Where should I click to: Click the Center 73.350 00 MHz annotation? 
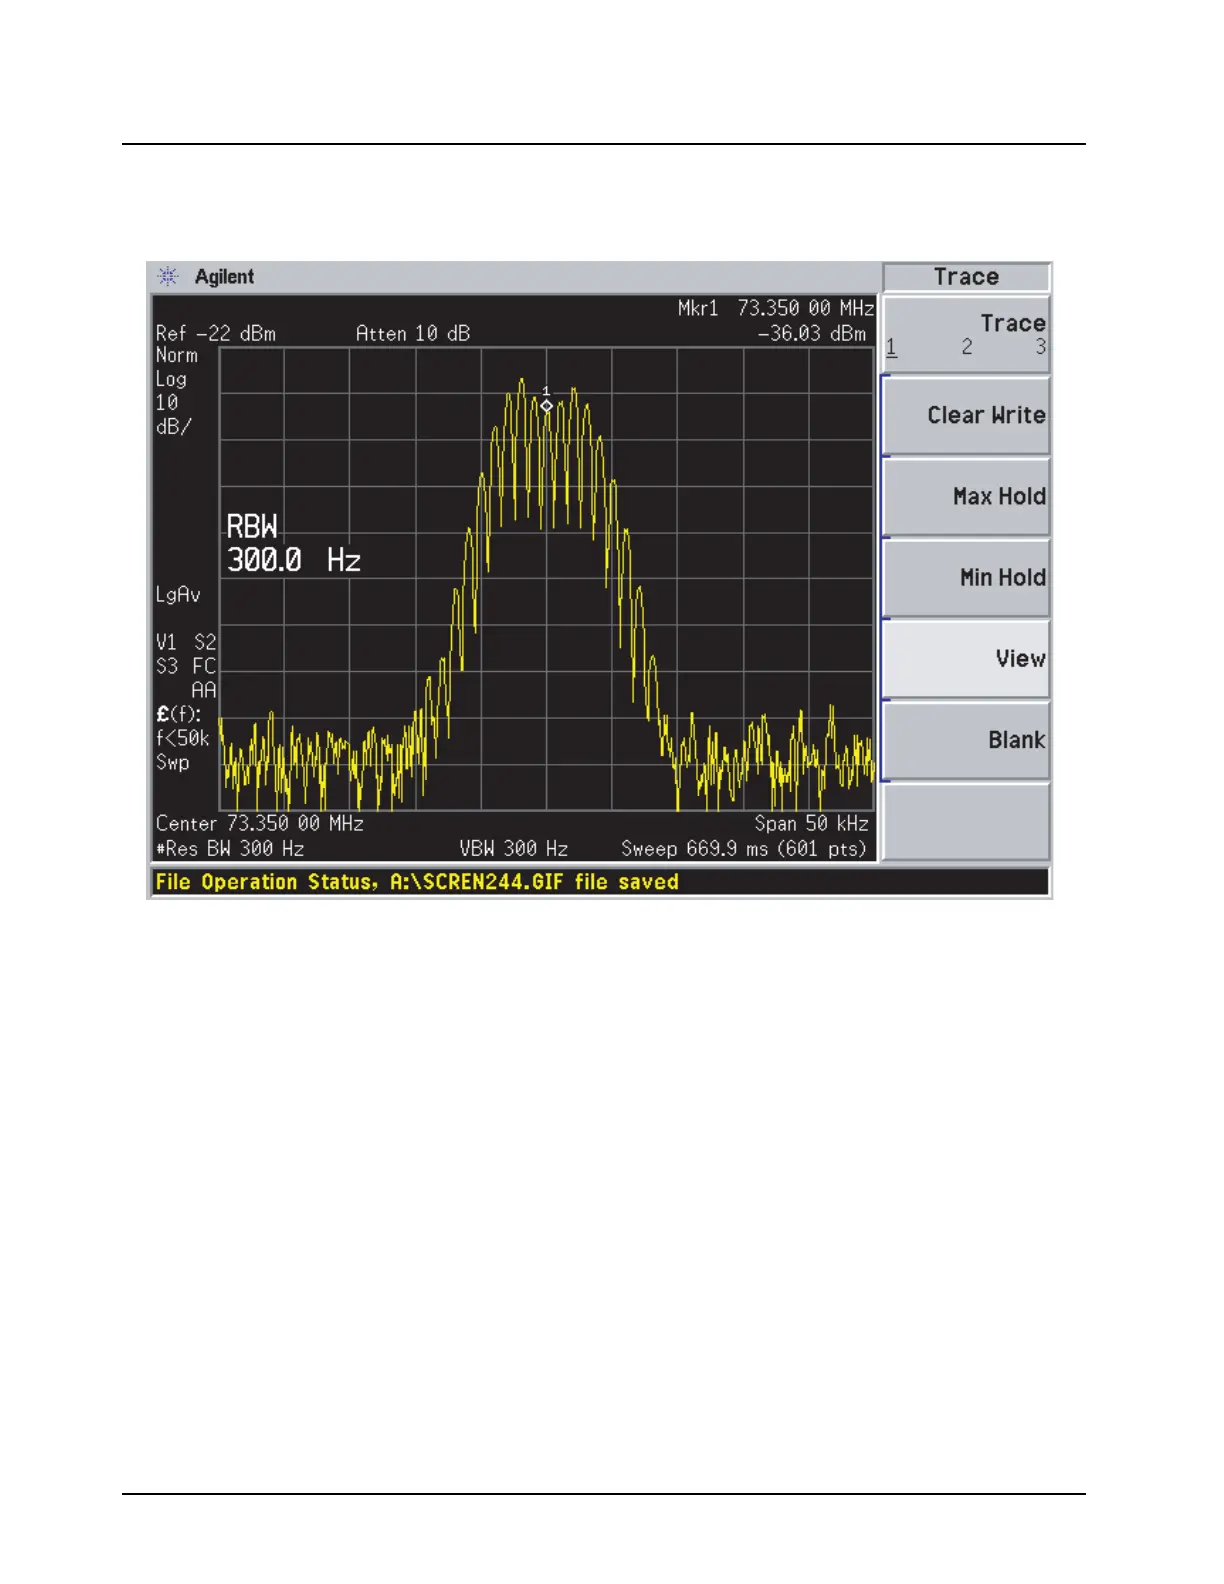(x=259, y=823)
